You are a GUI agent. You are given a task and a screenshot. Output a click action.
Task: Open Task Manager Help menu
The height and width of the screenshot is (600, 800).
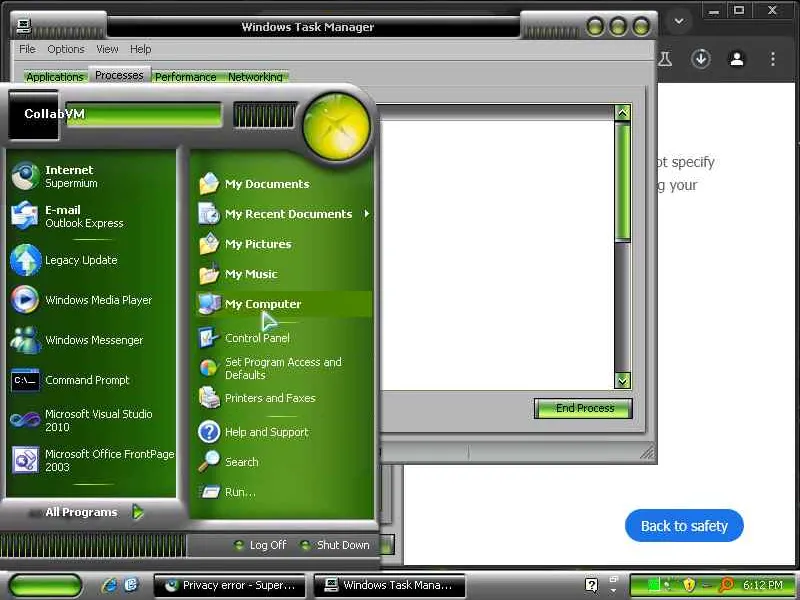tap(140, 49)
